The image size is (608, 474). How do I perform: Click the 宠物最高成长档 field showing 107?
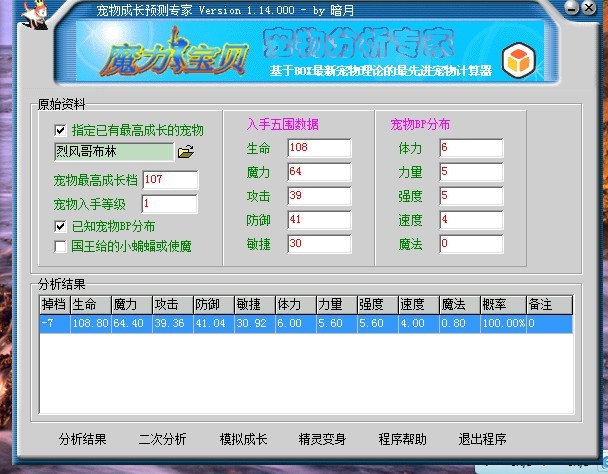[x=170, y=180]
